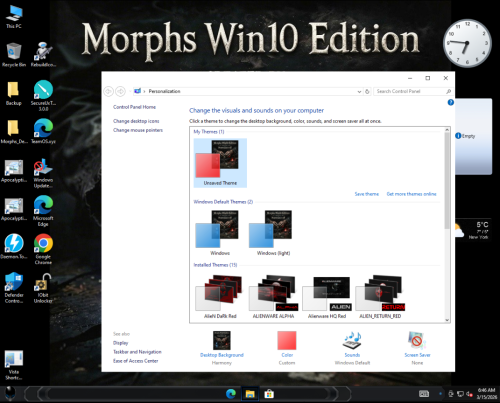This screenshot has width=500, height=403.
Task: Open the address bar history dropdown
Action: pos(359,91)
